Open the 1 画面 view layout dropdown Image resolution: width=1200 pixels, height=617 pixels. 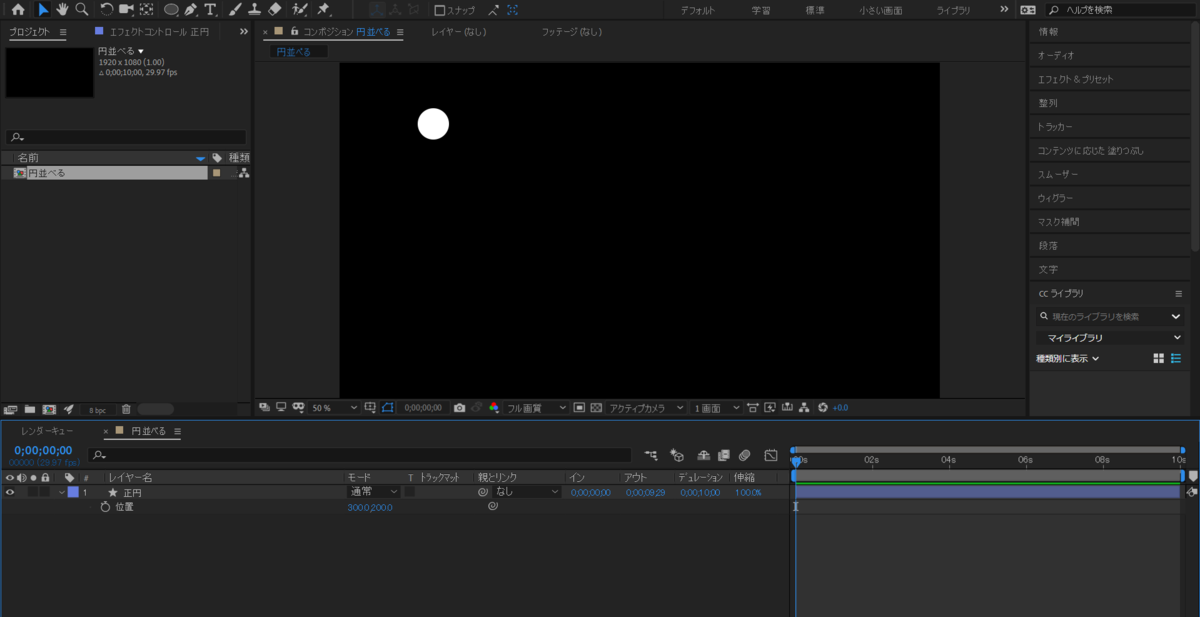(x=716, y=408)
